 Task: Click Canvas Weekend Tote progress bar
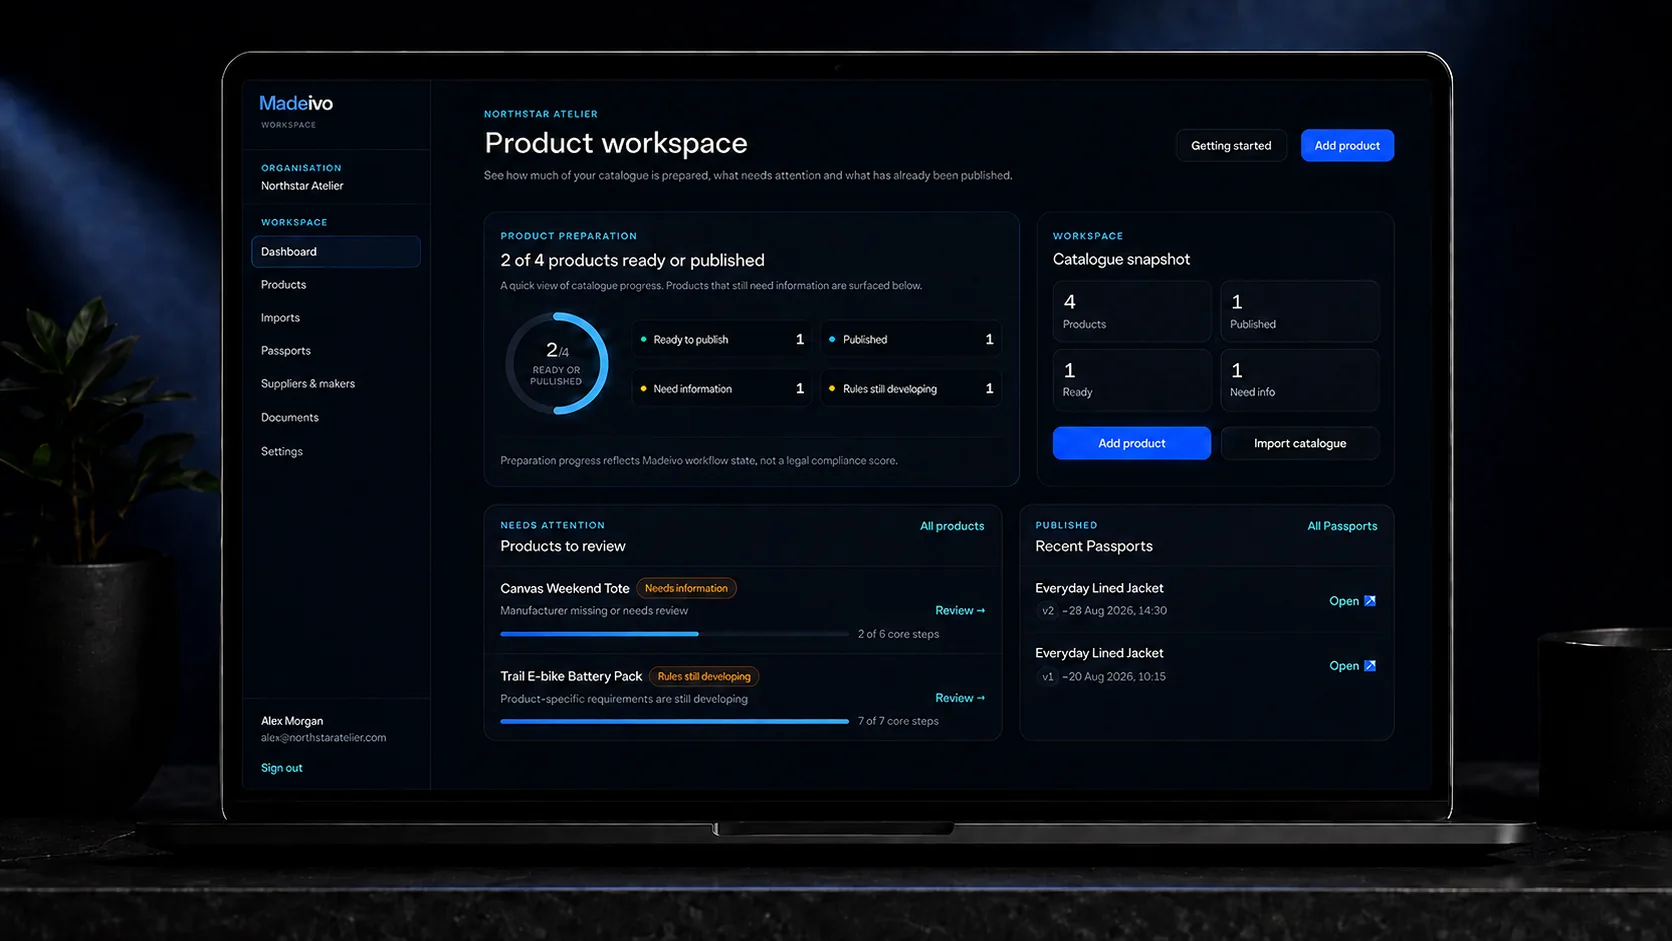674,634
